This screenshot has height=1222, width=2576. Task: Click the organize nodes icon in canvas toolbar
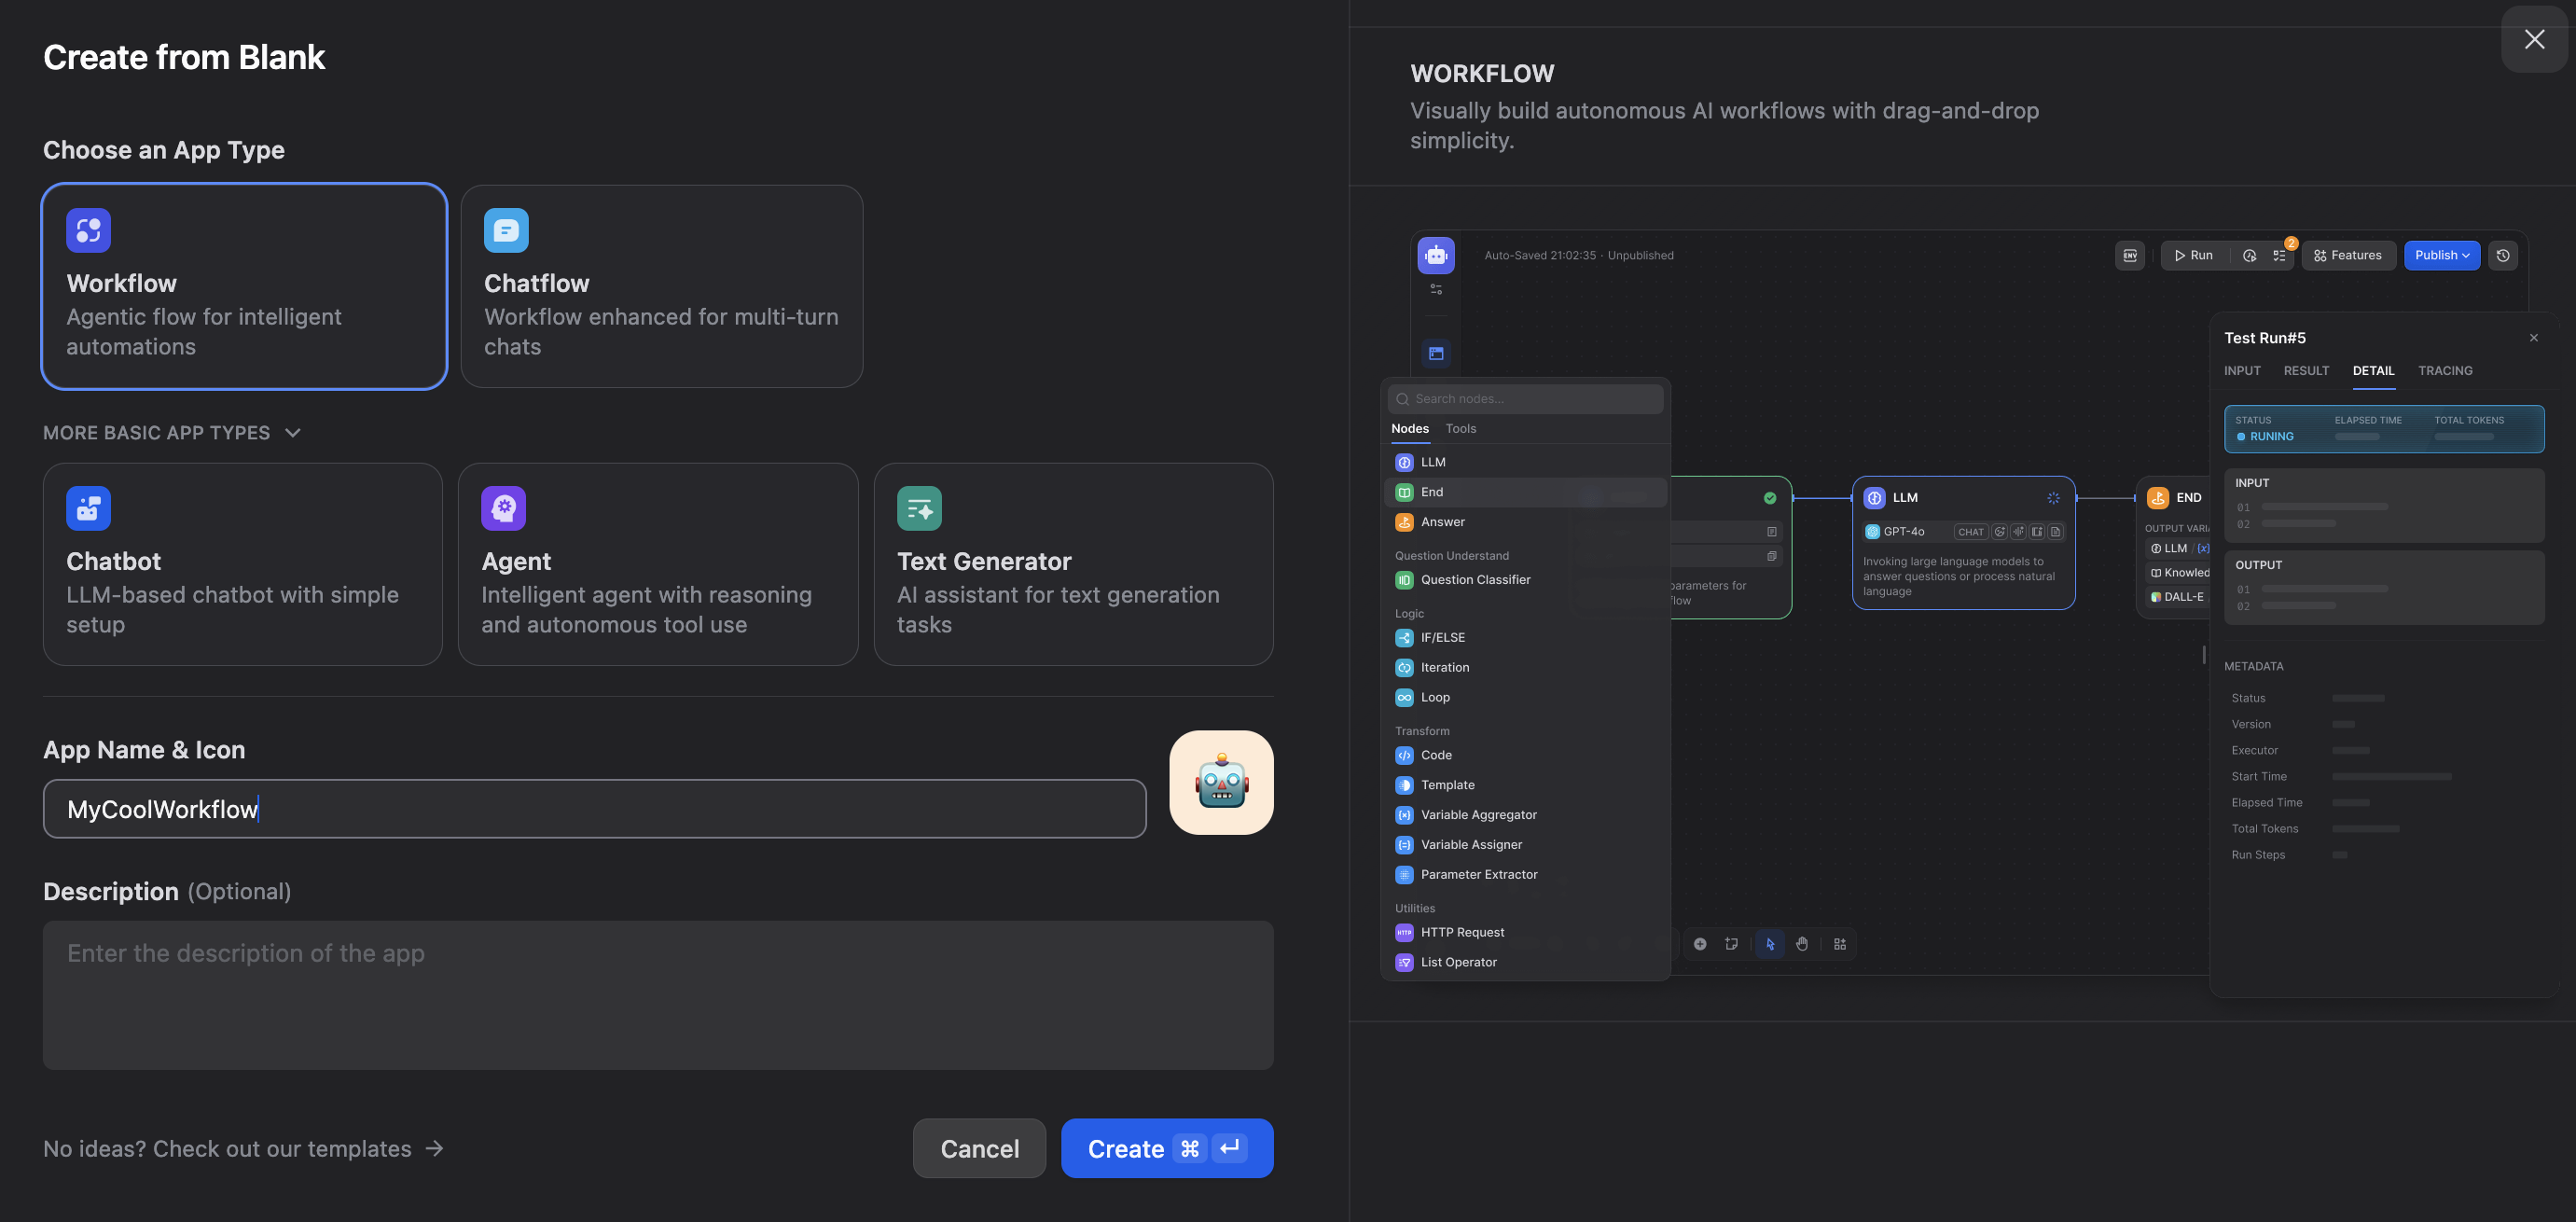(x=1839, y=944)
